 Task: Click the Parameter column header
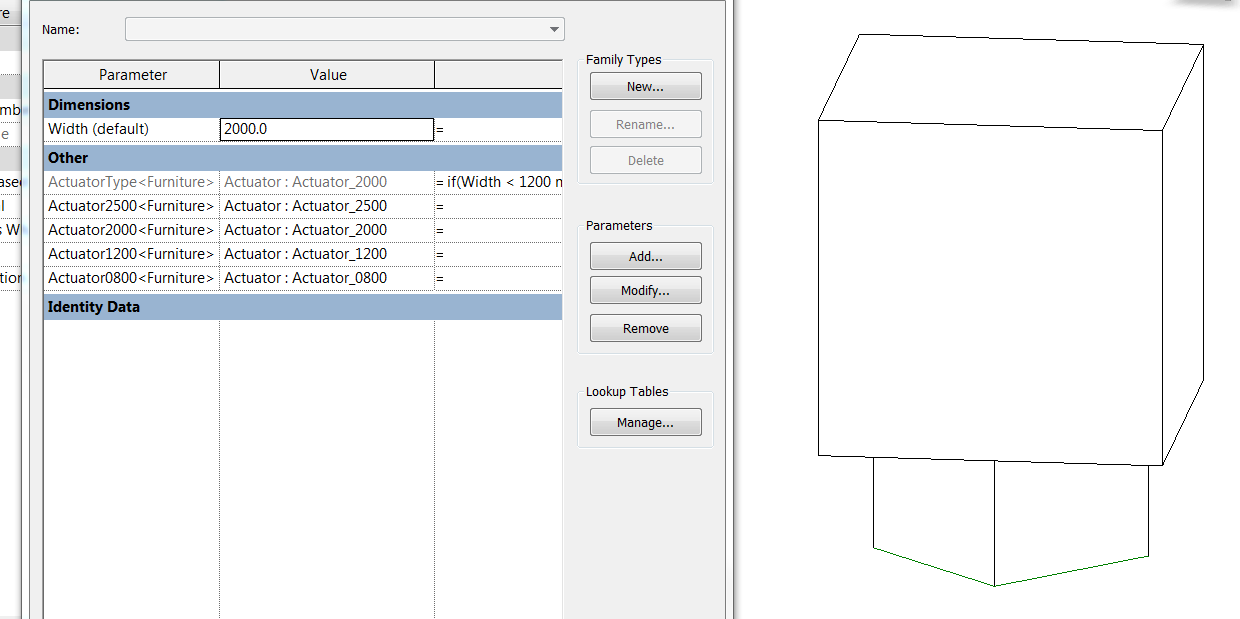131,74
